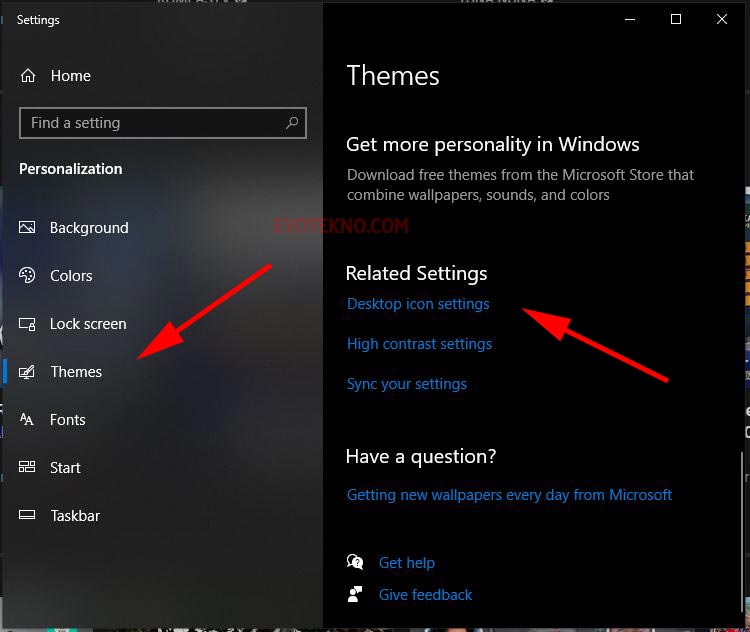
Task: Select the Start icon in sidebar
Action: pos(28,468)
